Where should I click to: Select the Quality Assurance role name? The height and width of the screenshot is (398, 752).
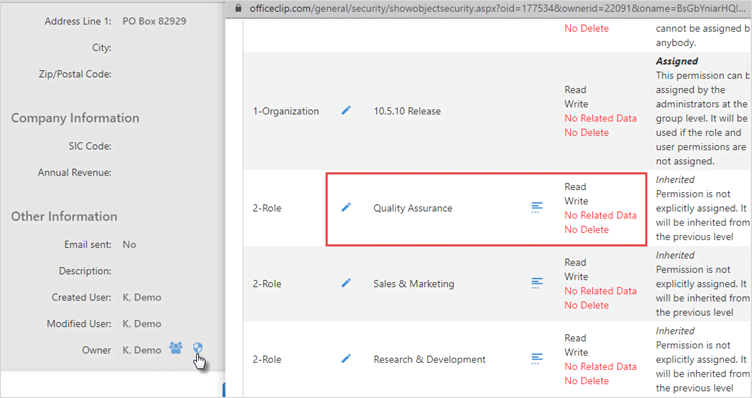click(413, 208)
